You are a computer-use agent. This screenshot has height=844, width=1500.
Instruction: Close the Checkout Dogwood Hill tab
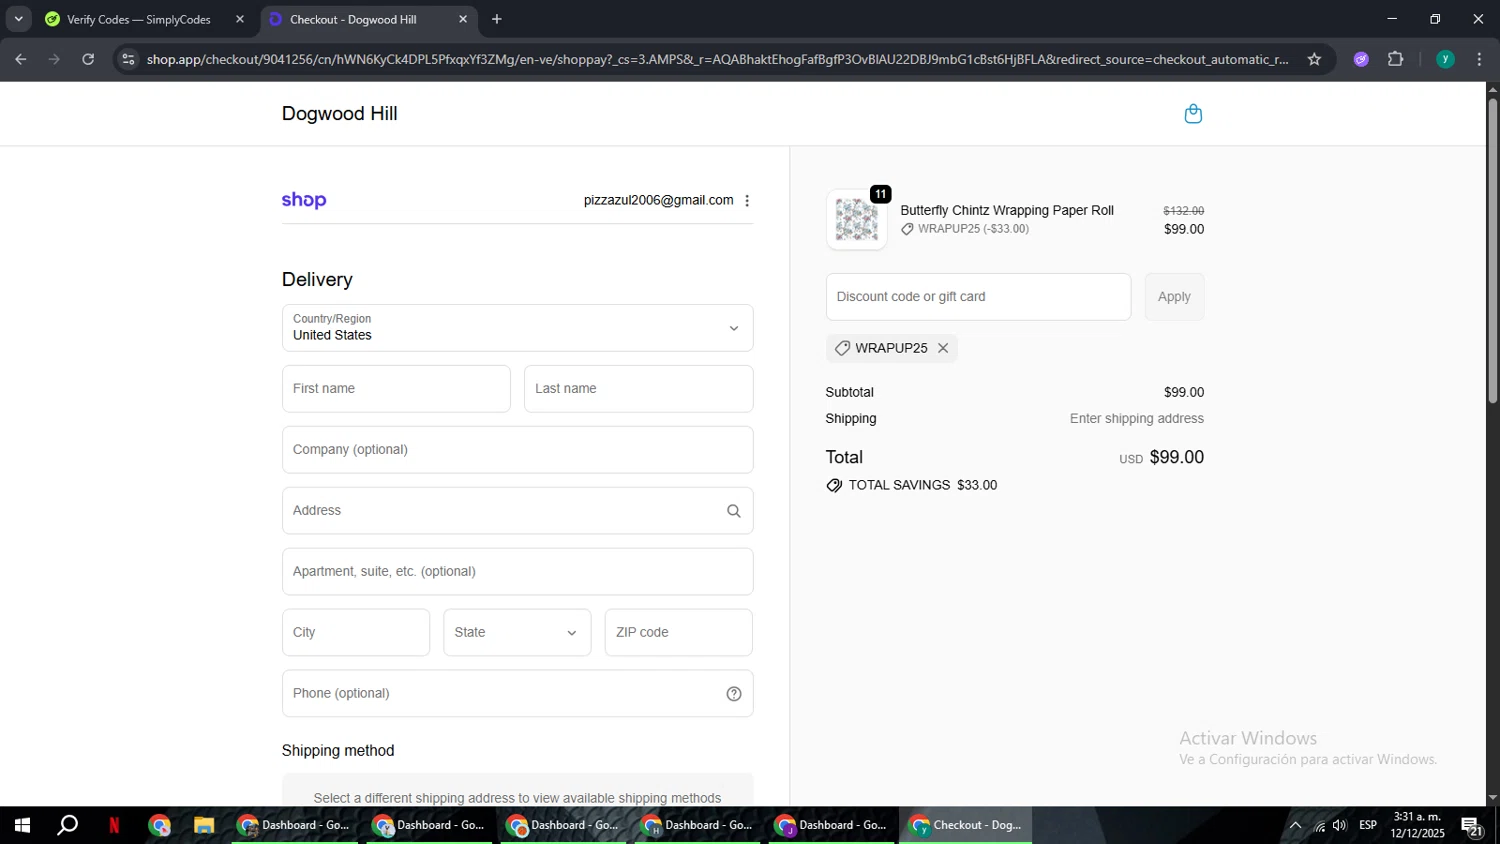(x=462, y=19)
